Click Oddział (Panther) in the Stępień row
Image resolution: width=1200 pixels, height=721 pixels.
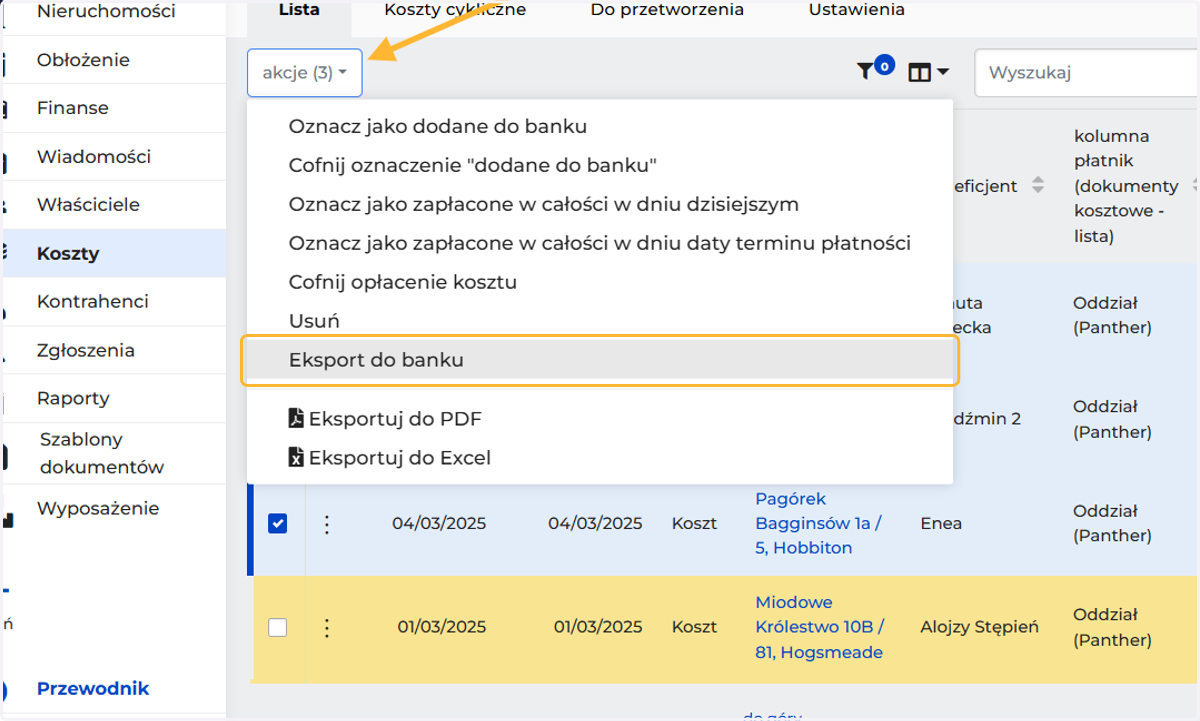tap(1112, 627)
